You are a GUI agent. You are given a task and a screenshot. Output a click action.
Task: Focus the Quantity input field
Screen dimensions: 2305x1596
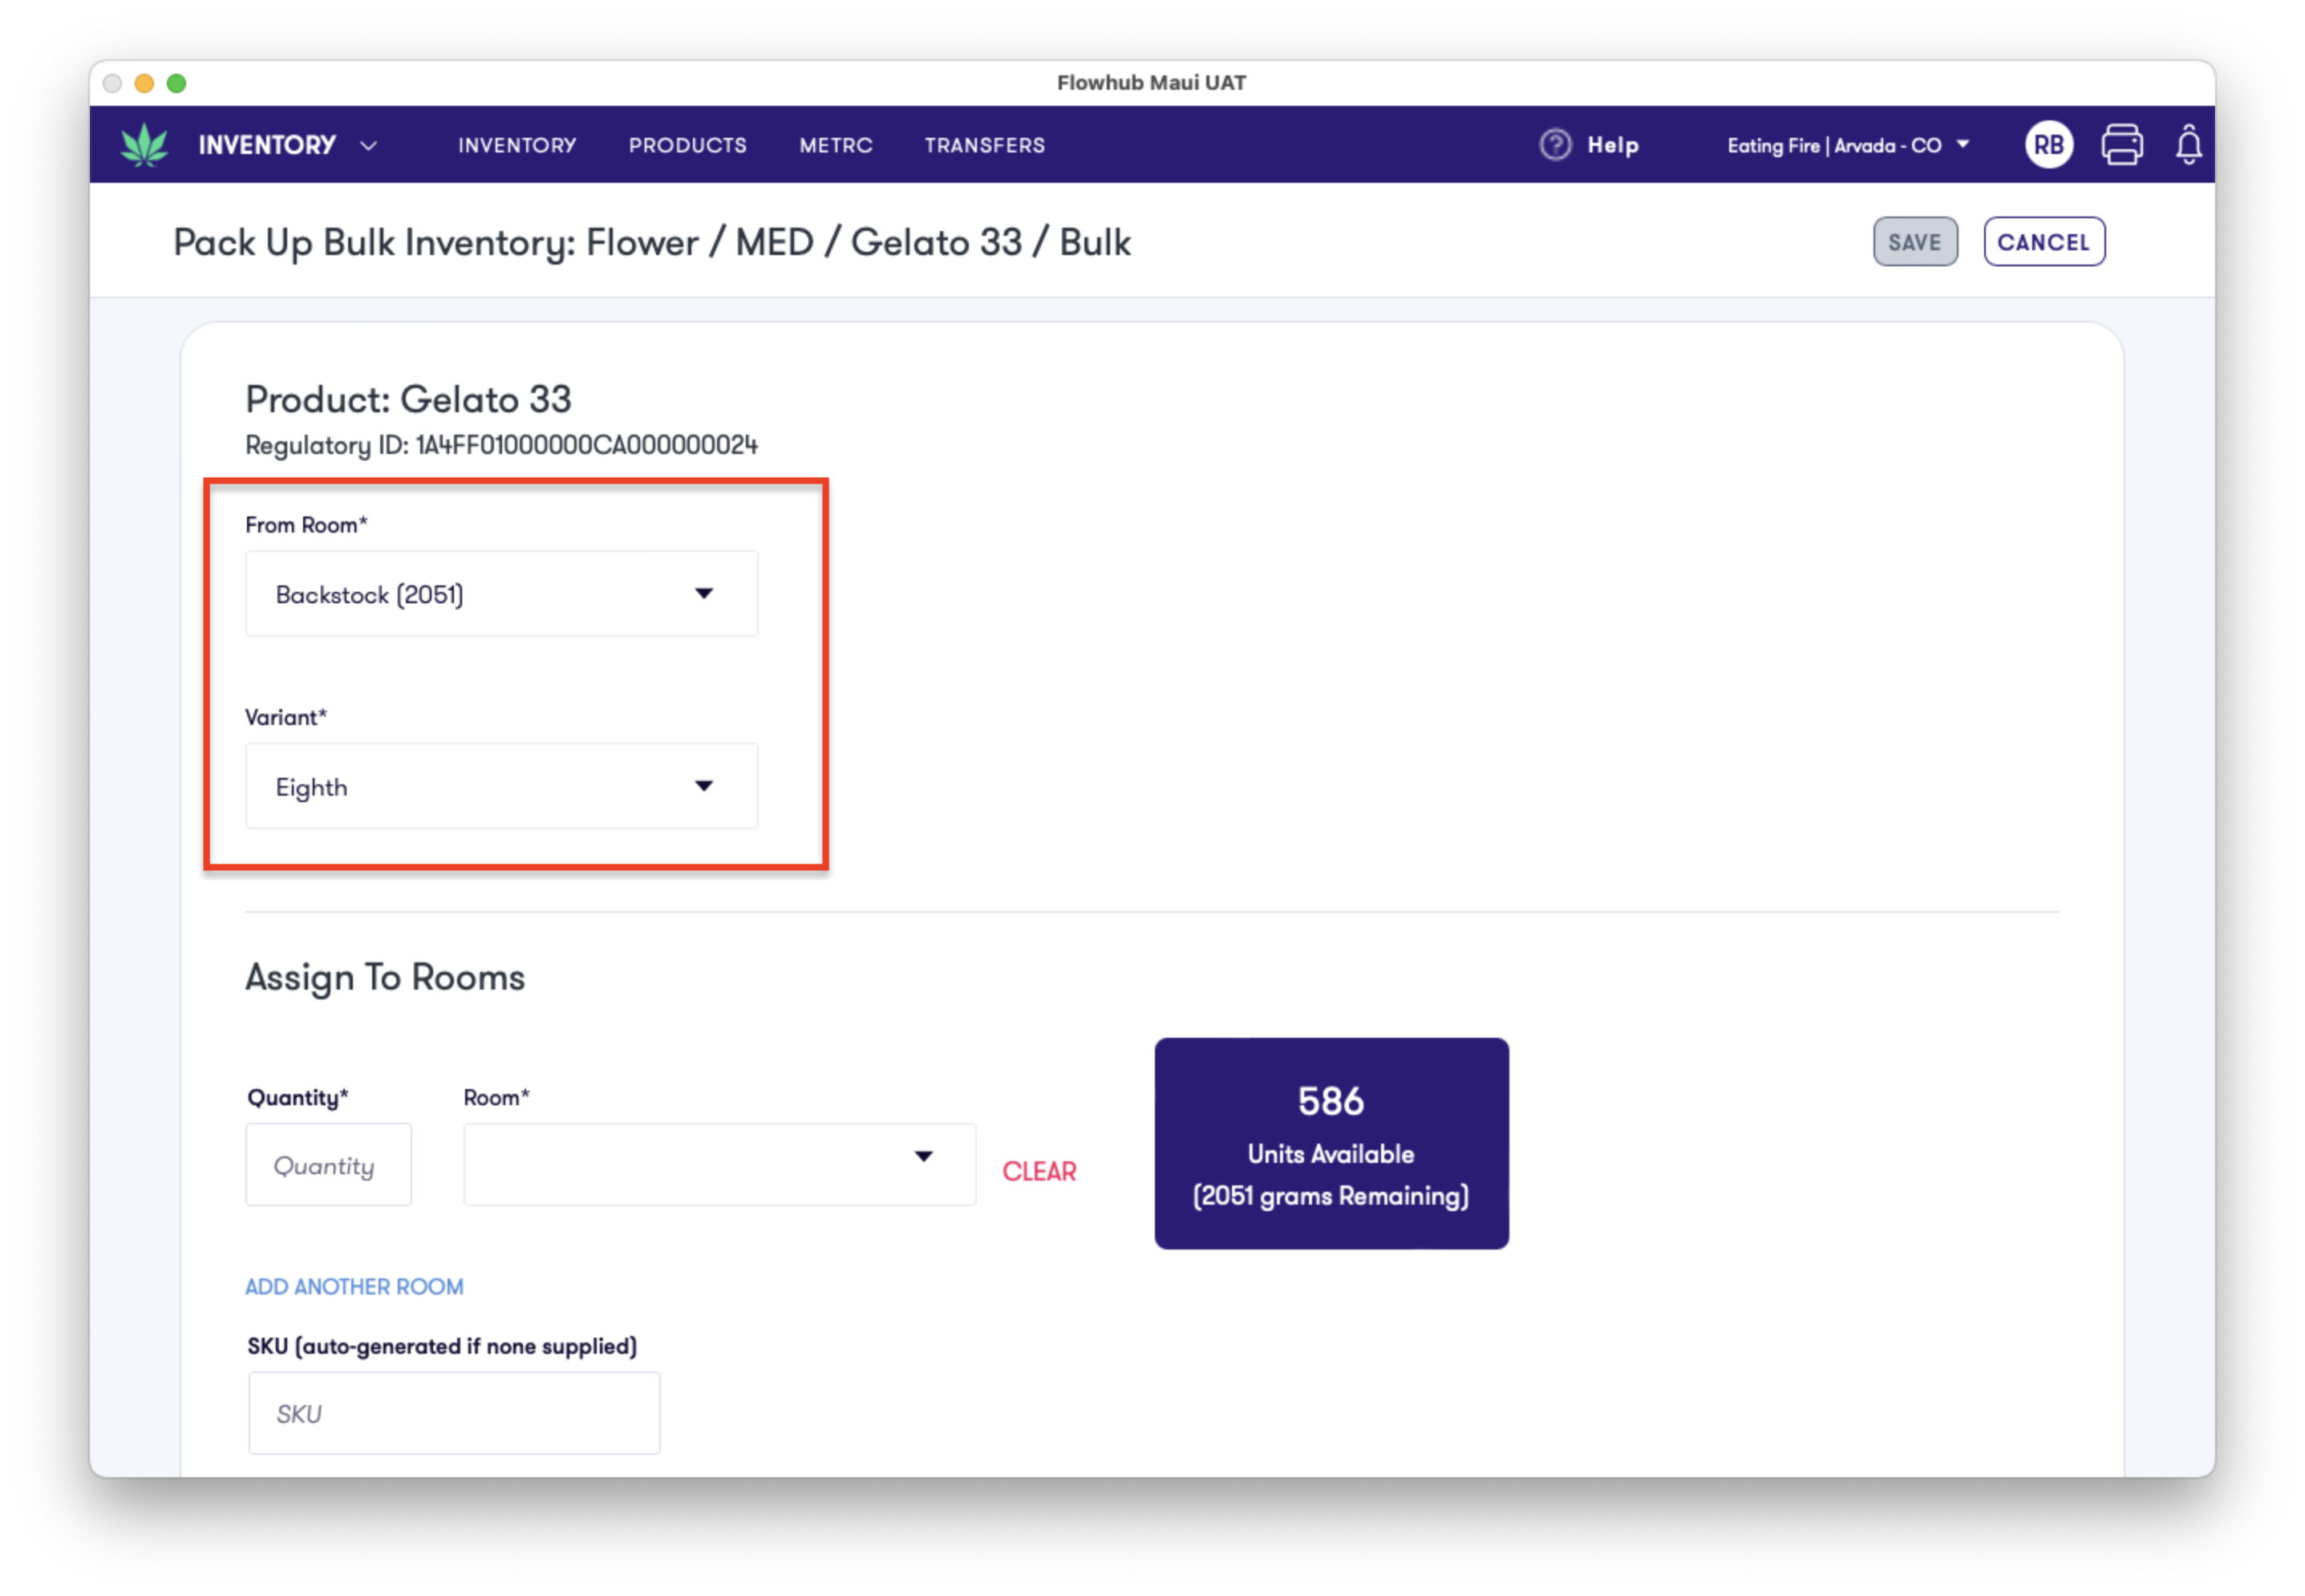328,1165
